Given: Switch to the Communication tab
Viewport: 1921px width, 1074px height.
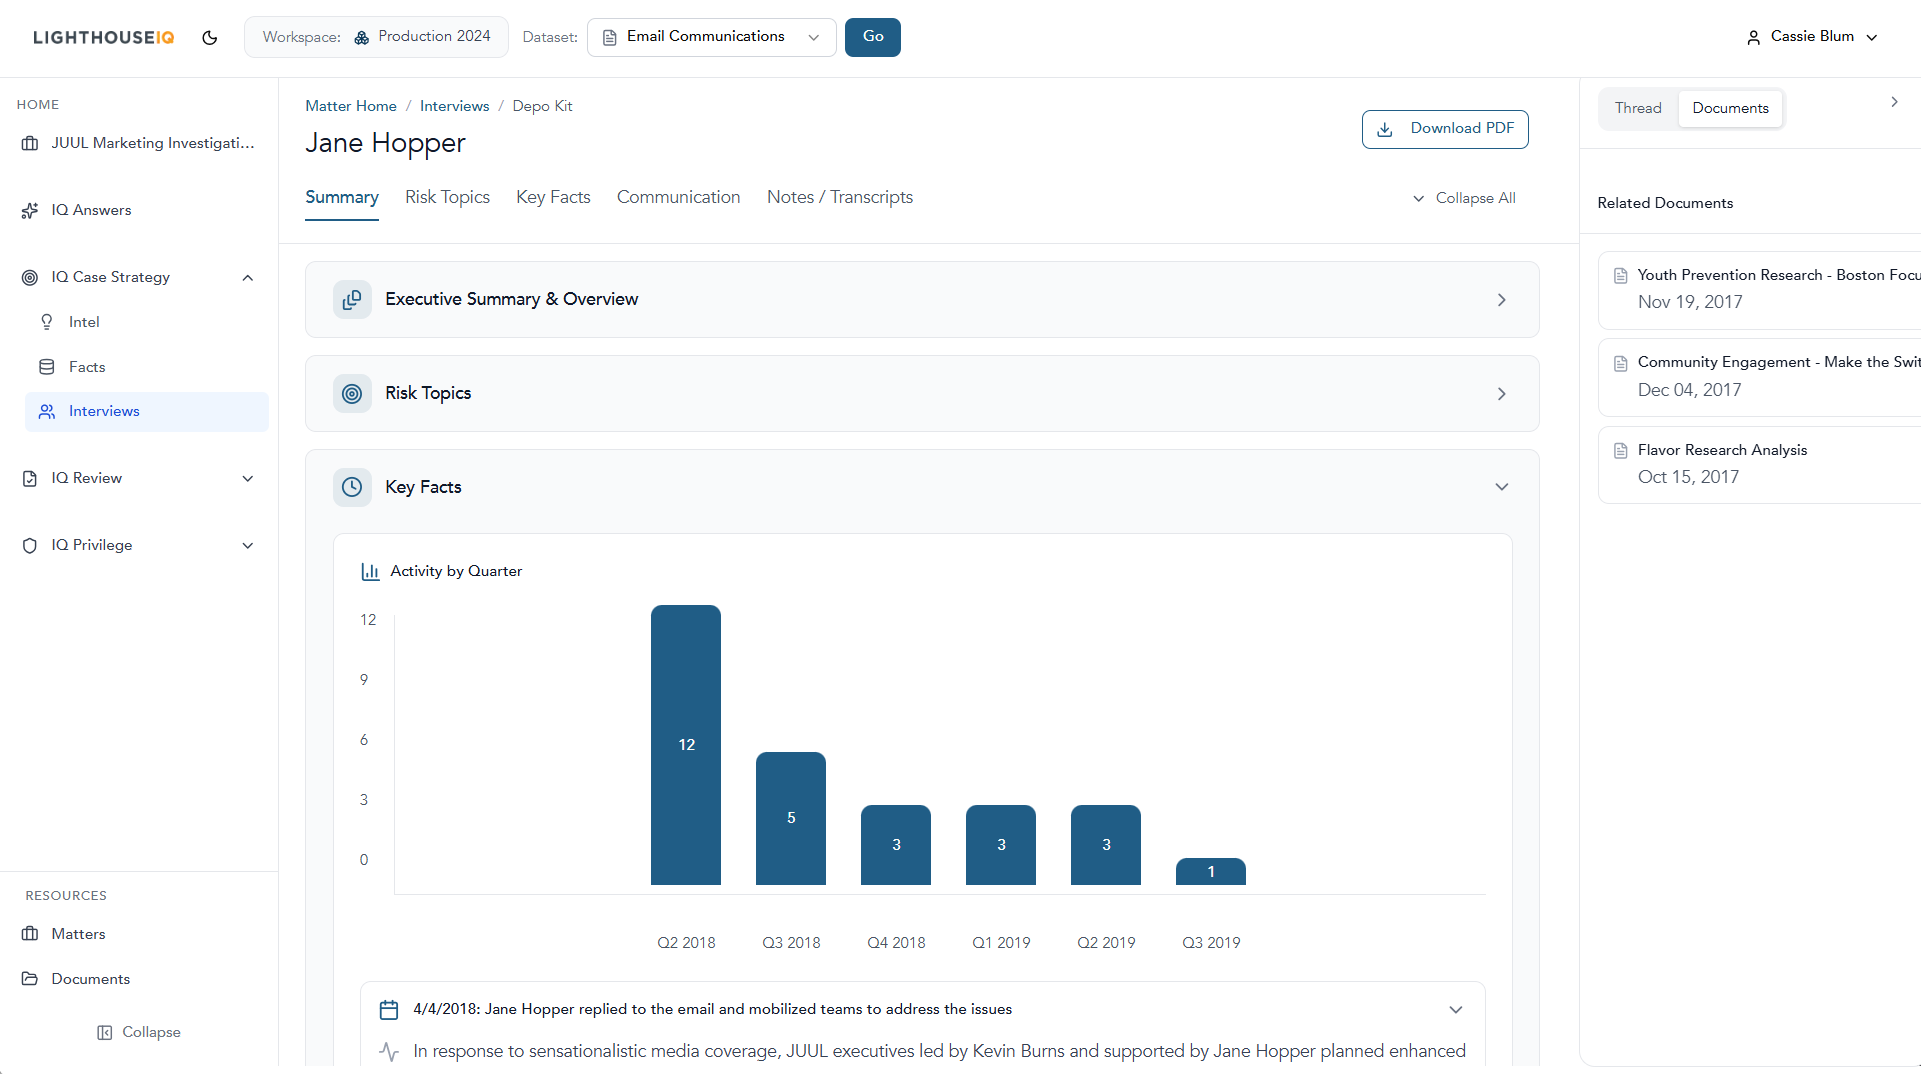Looking at the screenshot, I should (678, 198).
